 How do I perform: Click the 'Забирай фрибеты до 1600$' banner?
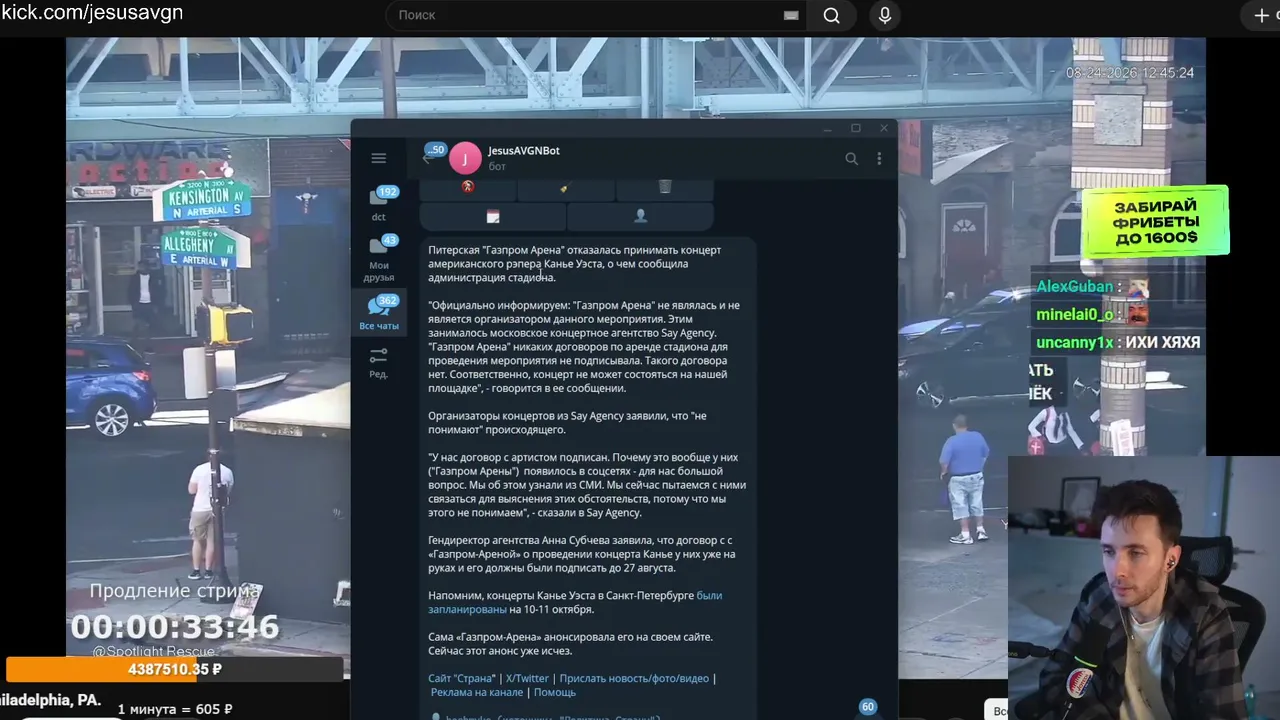1155,221
